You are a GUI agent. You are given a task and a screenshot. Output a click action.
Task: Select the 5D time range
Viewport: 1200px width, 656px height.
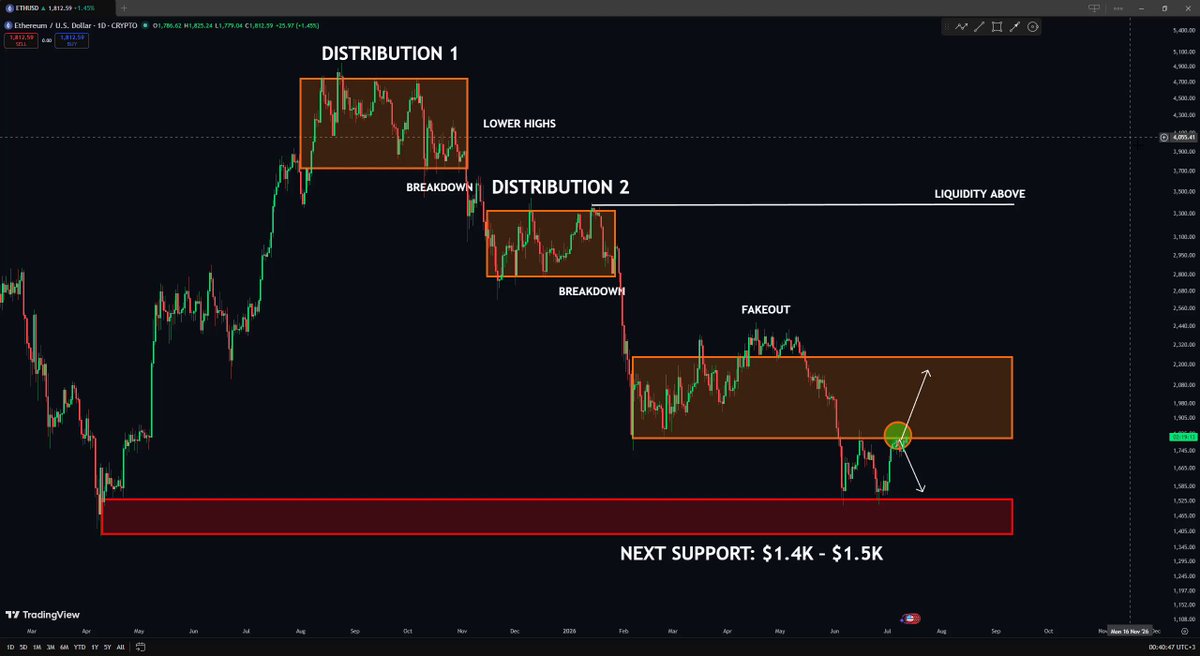(x=24, y=647)
